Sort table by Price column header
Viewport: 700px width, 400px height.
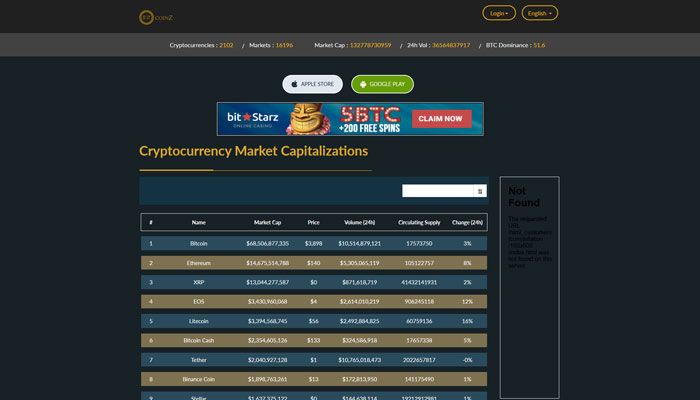(x=314, y=222)
